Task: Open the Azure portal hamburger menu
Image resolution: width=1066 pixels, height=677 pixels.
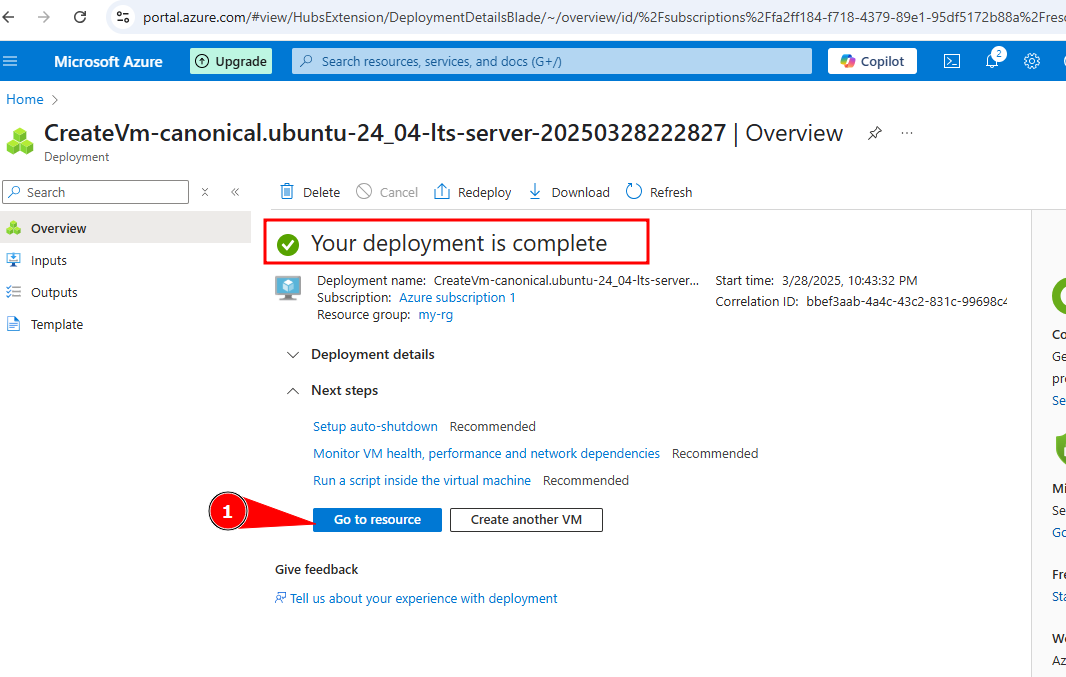Action: coord(10,61)
